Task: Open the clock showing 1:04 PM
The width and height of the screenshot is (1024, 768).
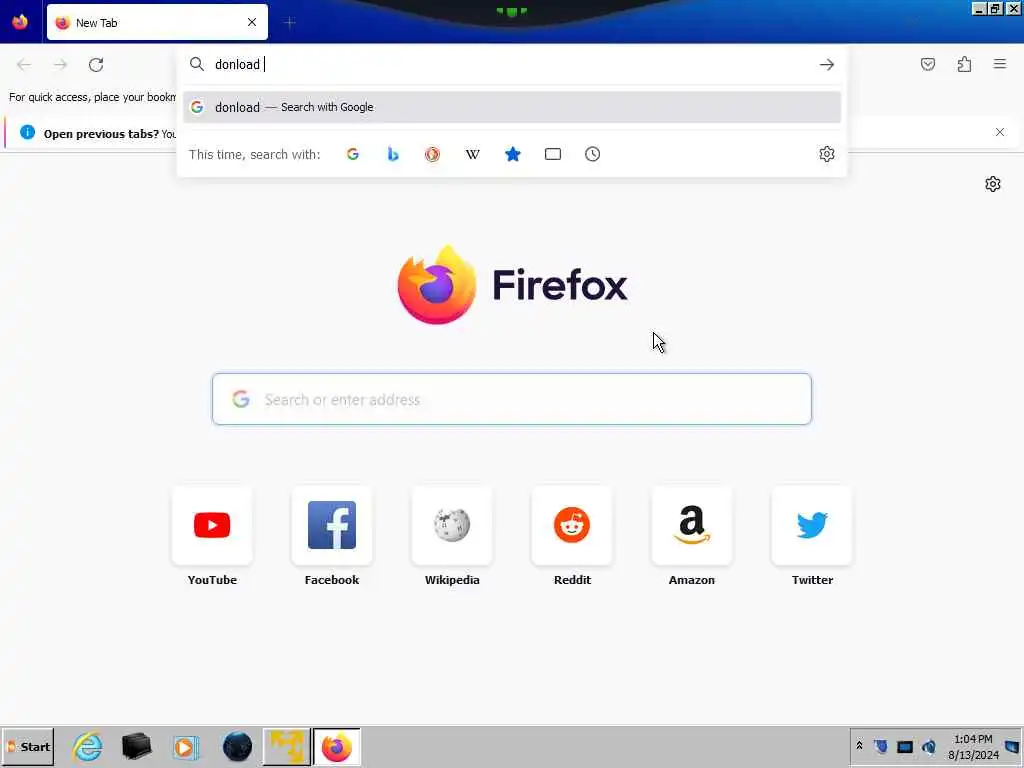Action: [973, 746]
